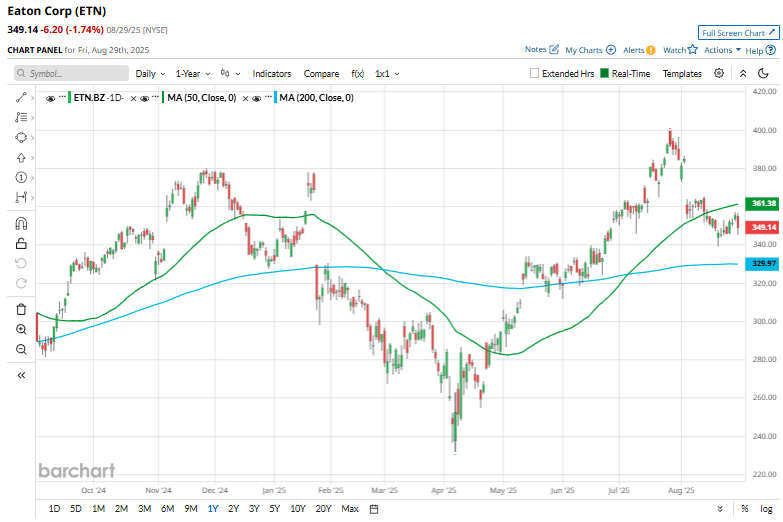783x522 pixels.
Task: Click the MA 200 blue color swatch
Action: [275, 97]
